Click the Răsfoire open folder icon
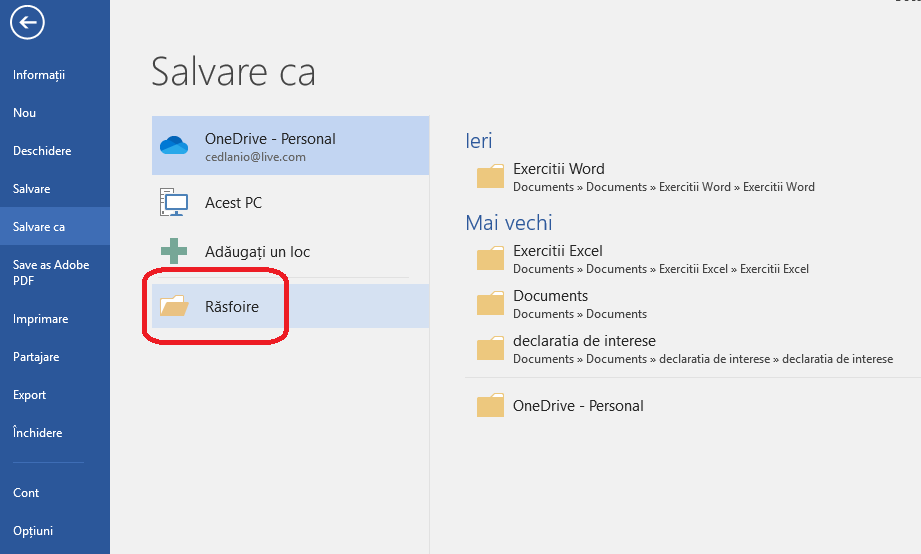This screenshot has height=554, width=921. (x=174, y=306)
